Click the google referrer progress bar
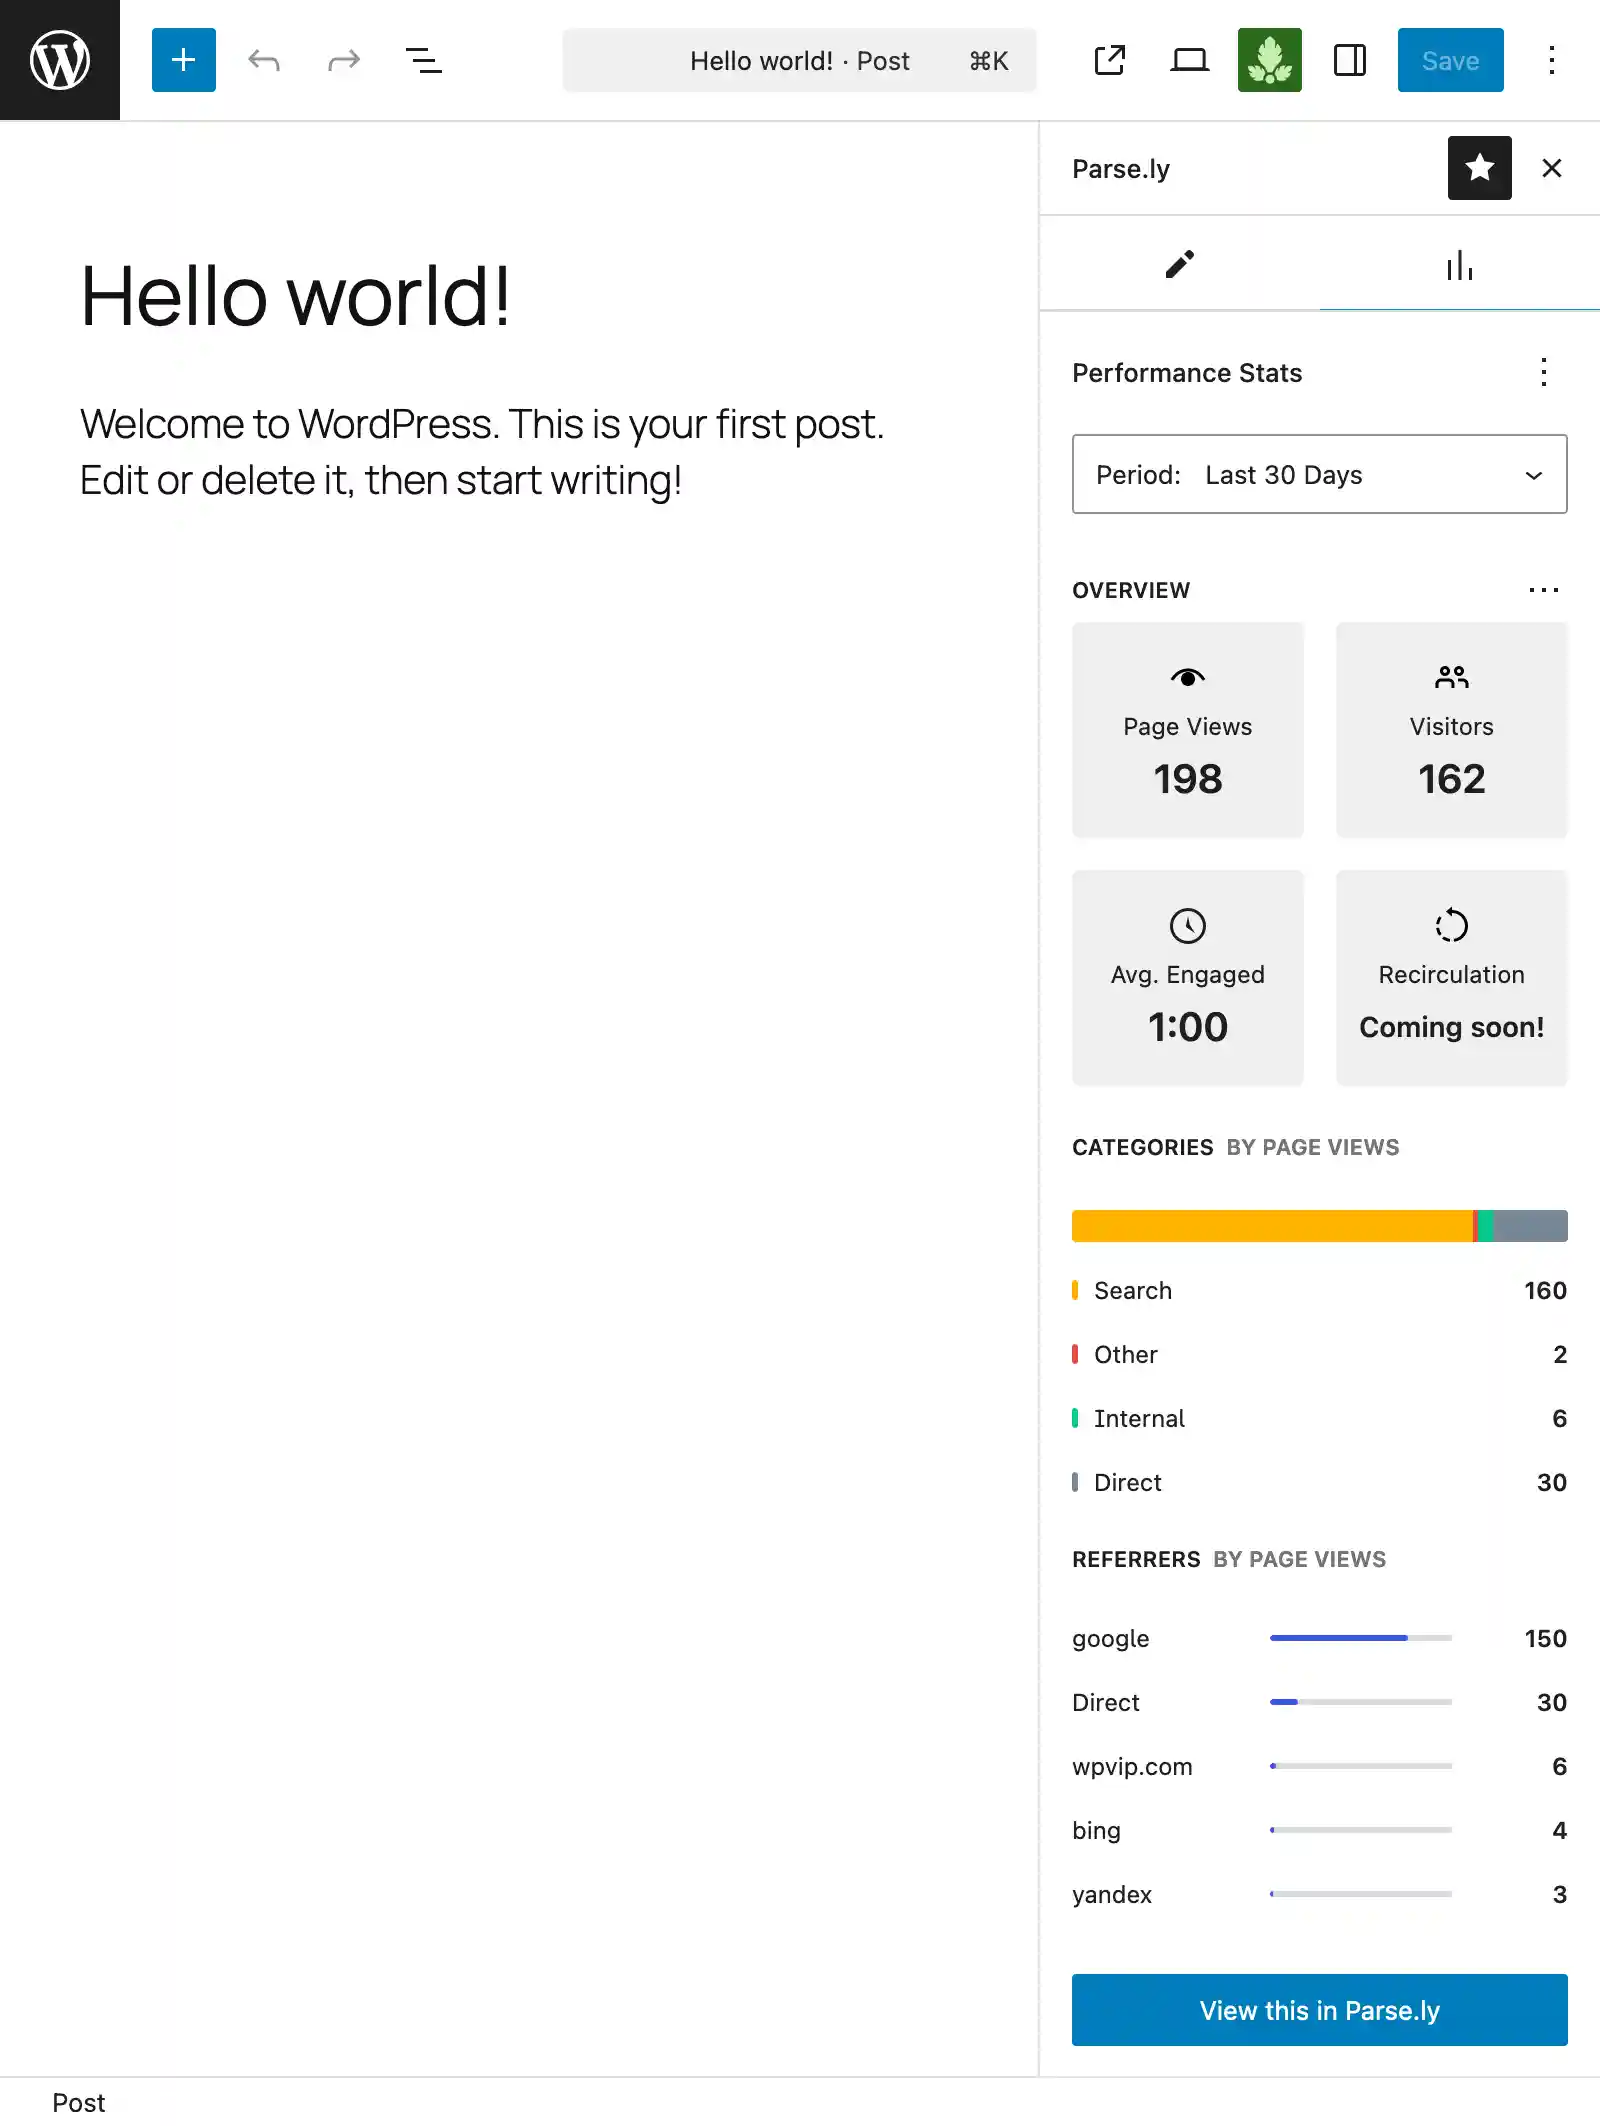This screenshot has width=1600, height=2126. pyautogui.click(x=1360, y=1638)
